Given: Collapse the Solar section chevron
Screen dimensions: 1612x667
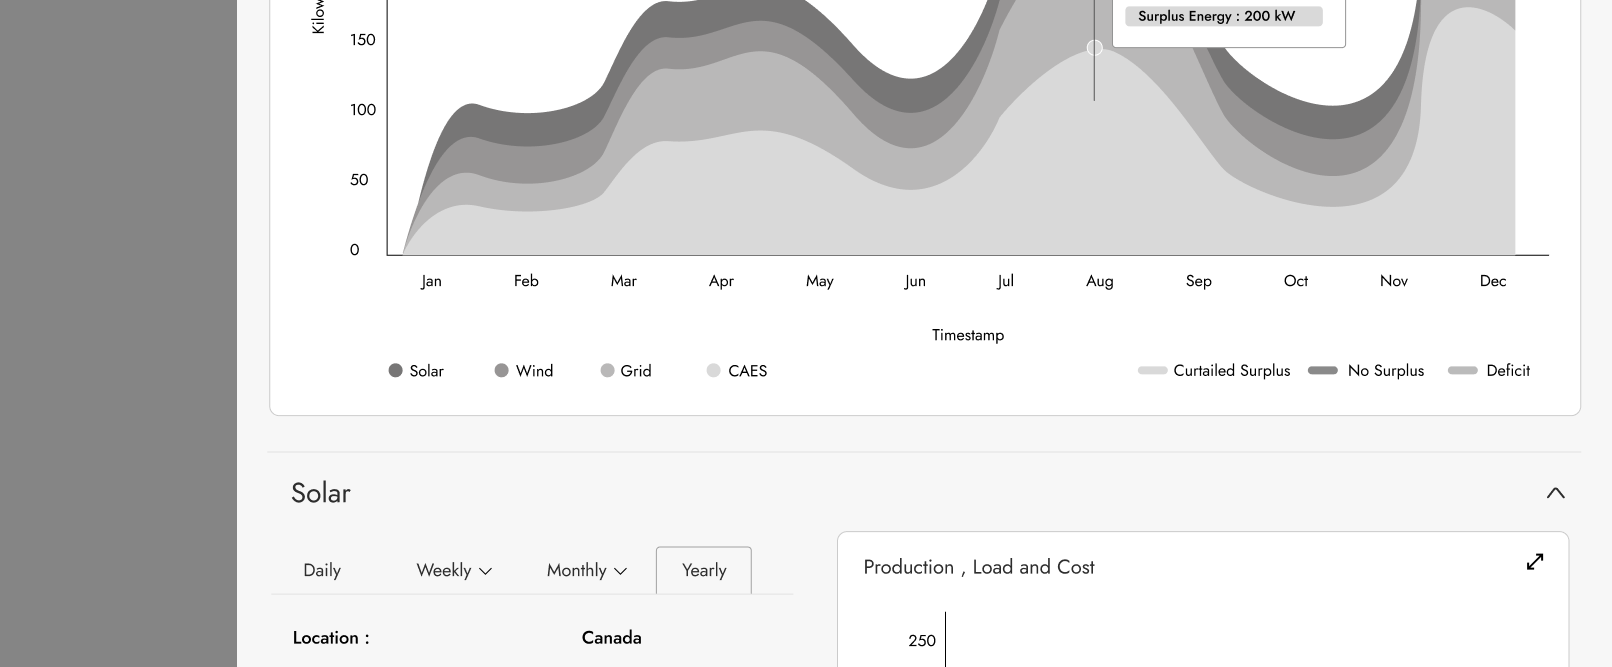Looking at the screenshot, I should point(1555,493).
